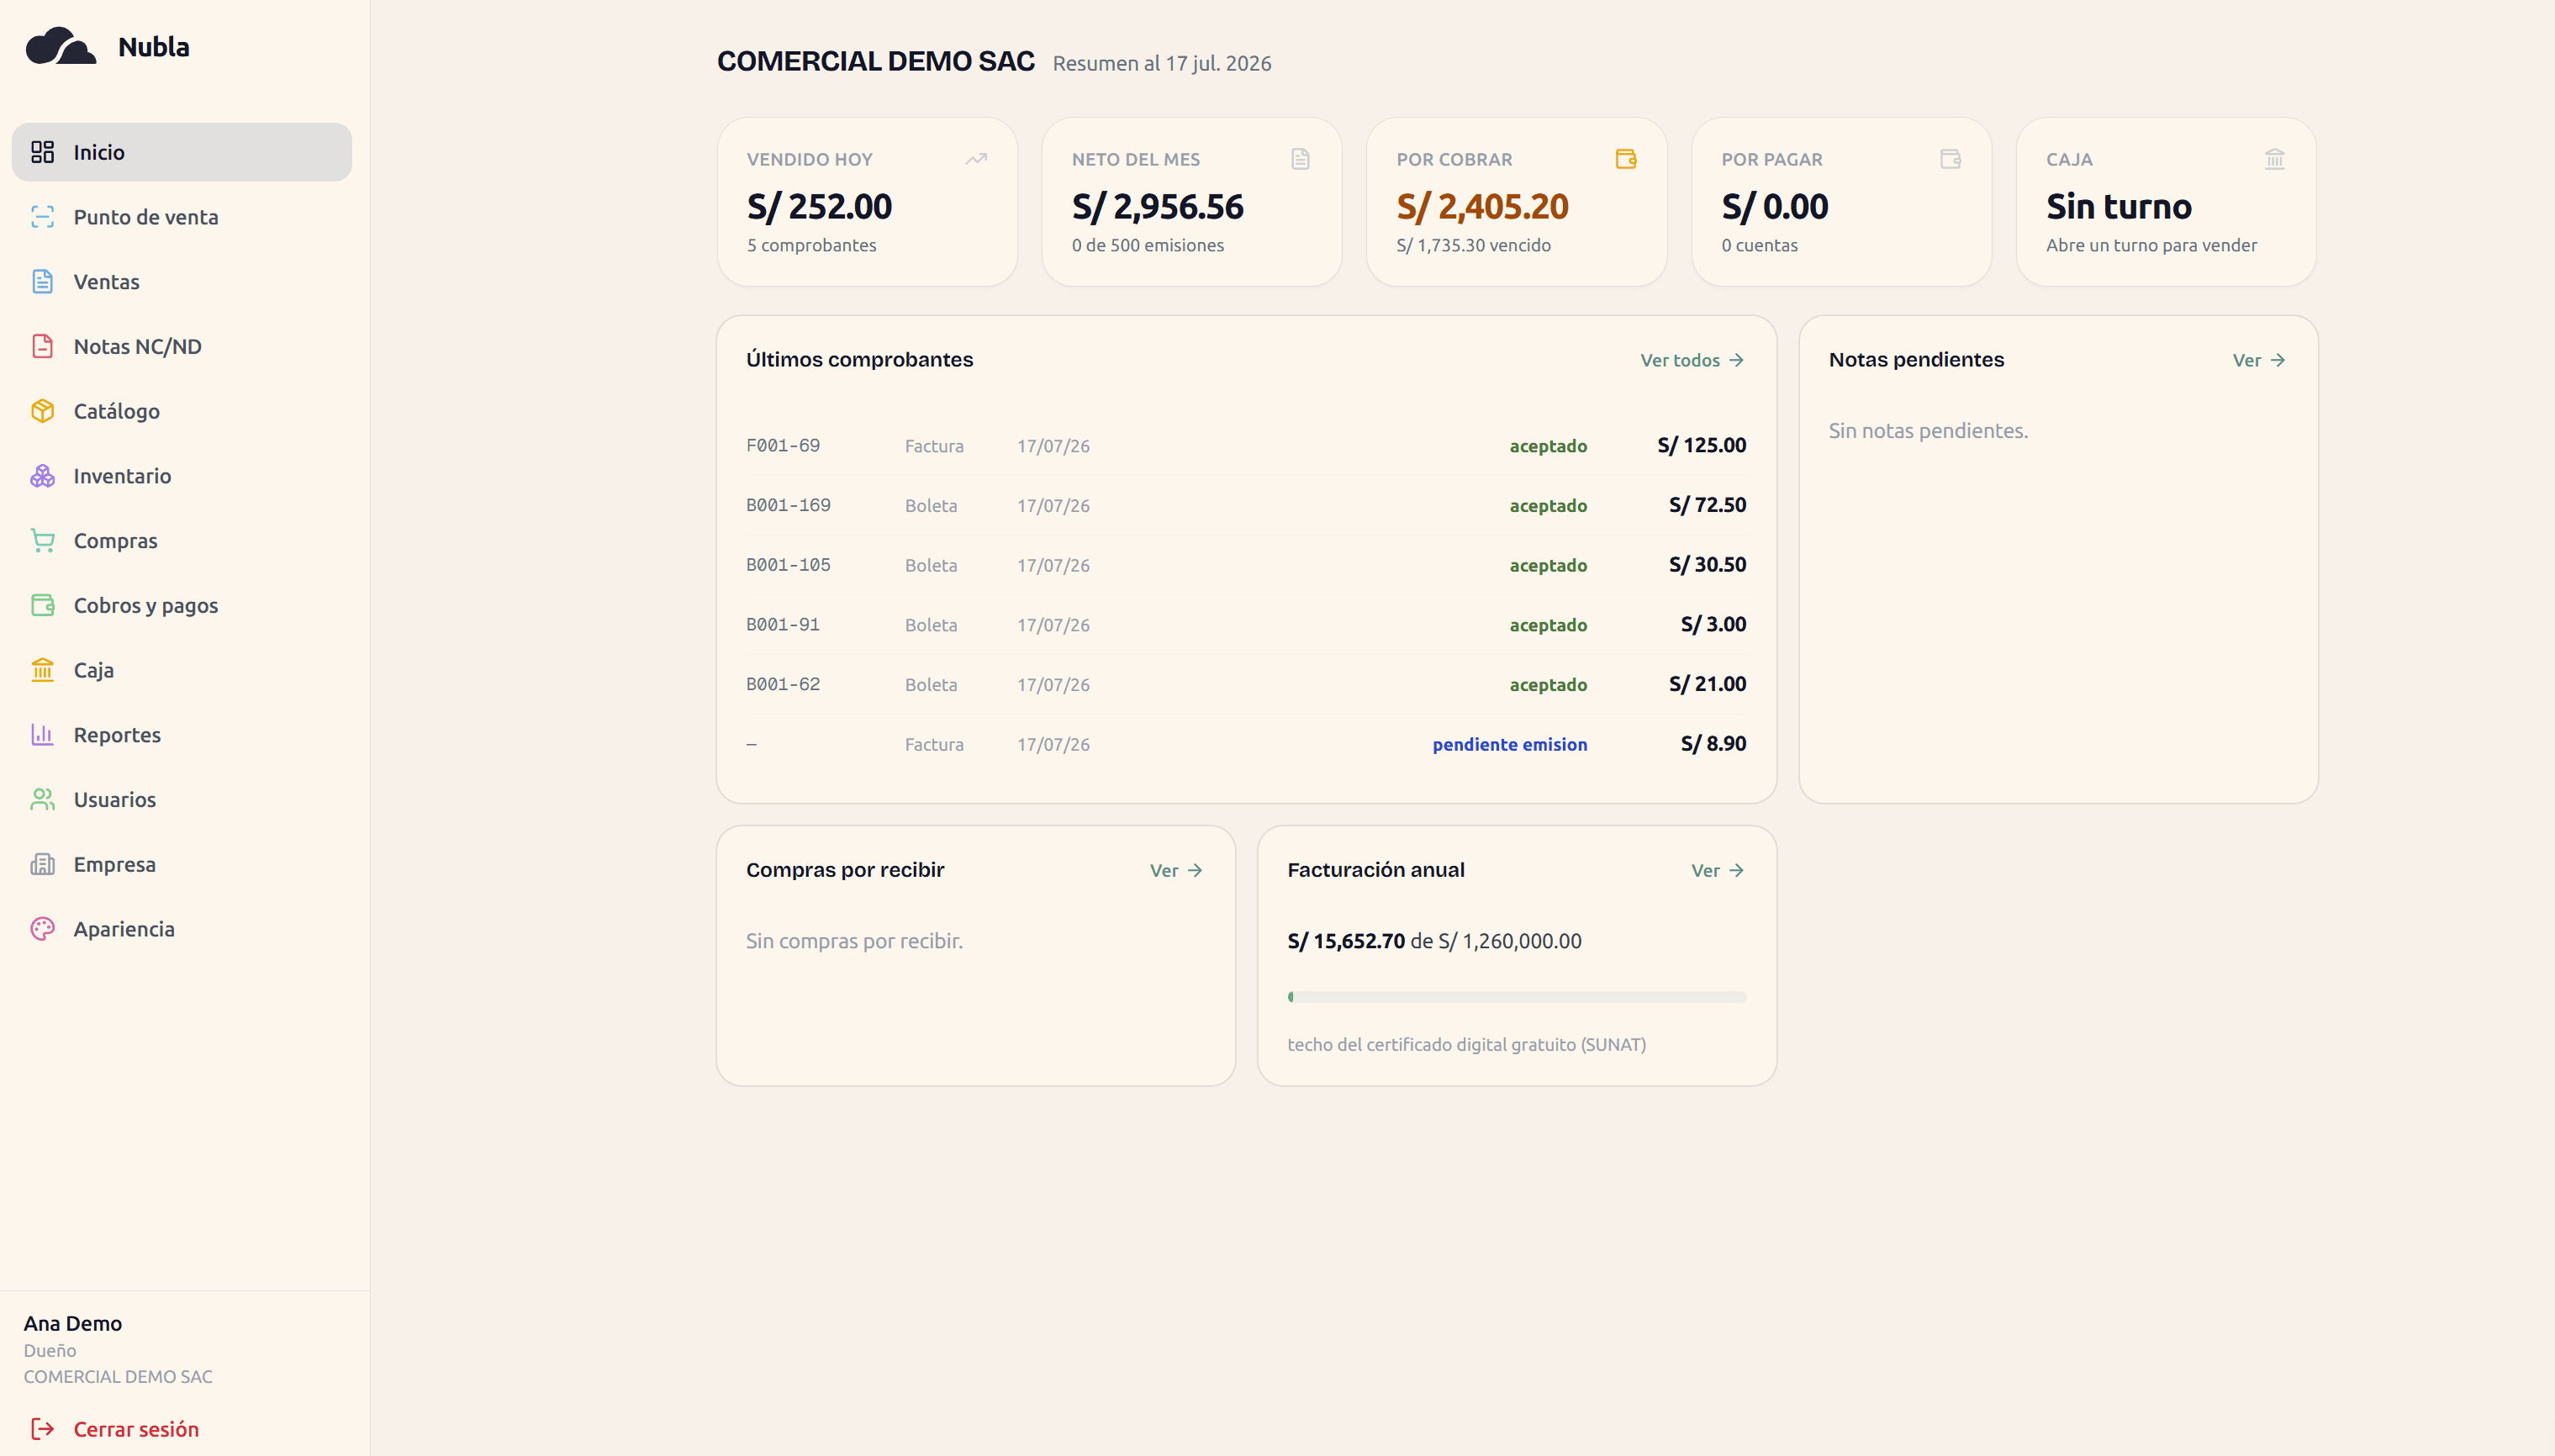Screen dimensions: 2555x1456
Task: Open Apariencia settings
Action: click(182, 929)
